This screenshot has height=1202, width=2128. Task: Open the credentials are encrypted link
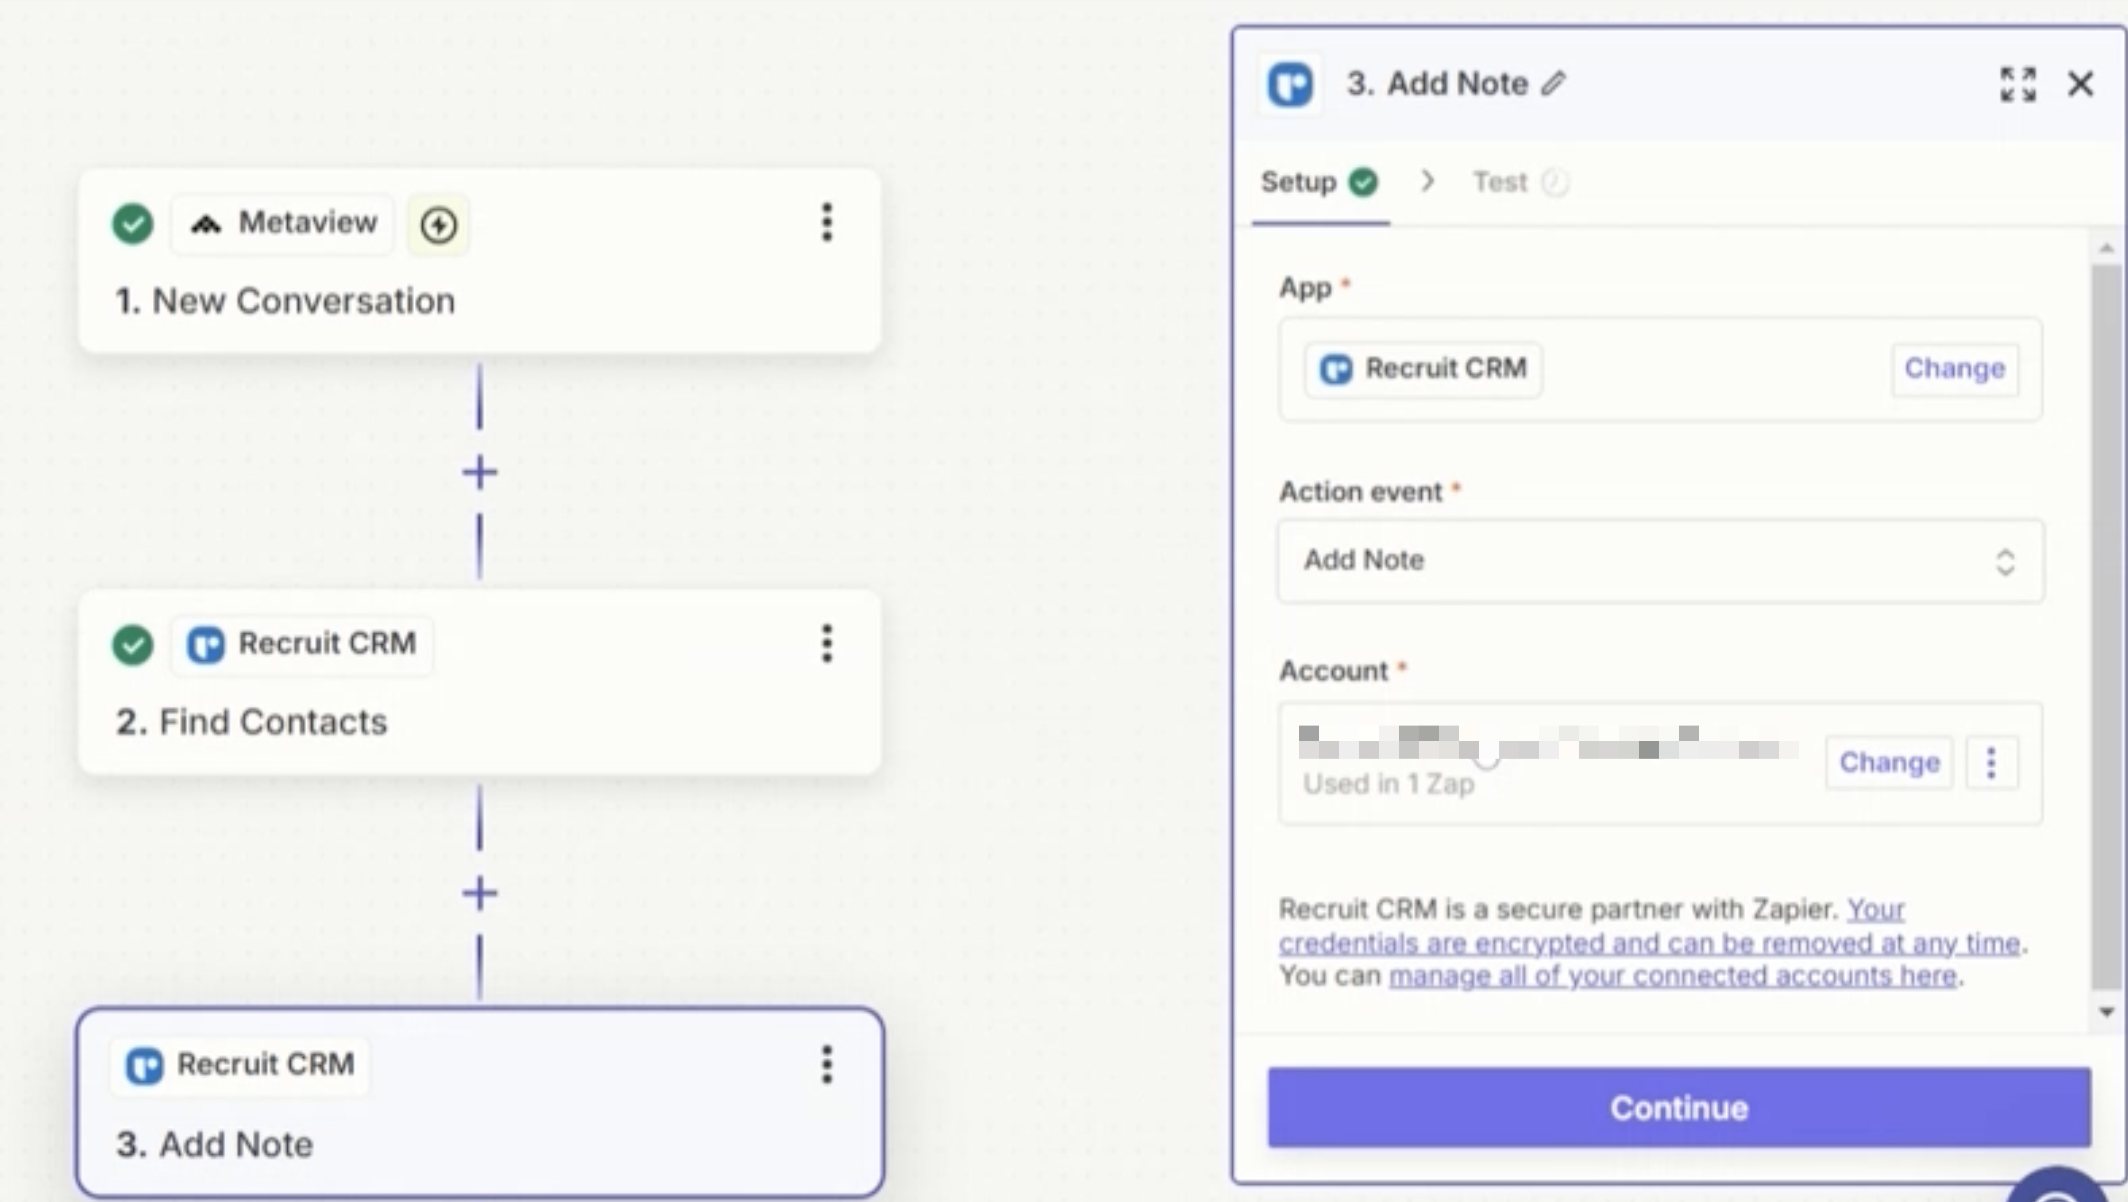point(1648,943)
